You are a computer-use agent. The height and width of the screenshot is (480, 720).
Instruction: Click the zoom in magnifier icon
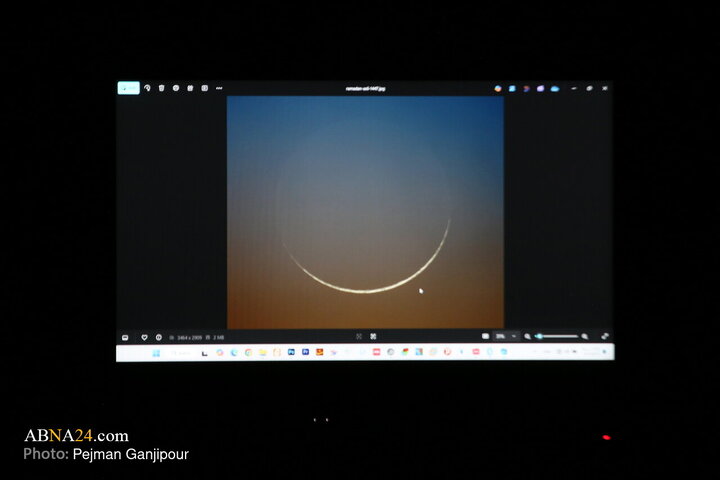(x=585, y=336)
